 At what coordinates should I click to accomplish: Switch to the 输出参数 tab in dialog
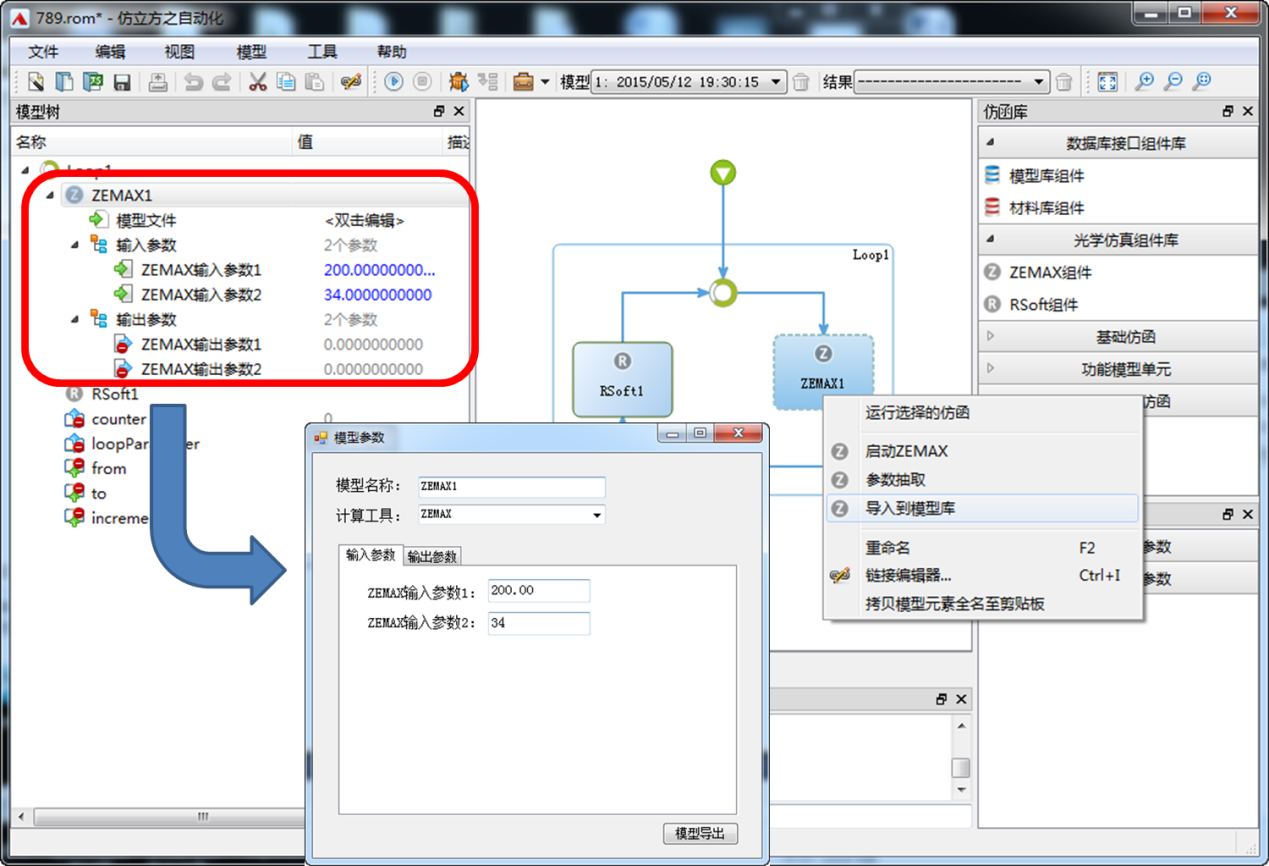pos(432,557)
